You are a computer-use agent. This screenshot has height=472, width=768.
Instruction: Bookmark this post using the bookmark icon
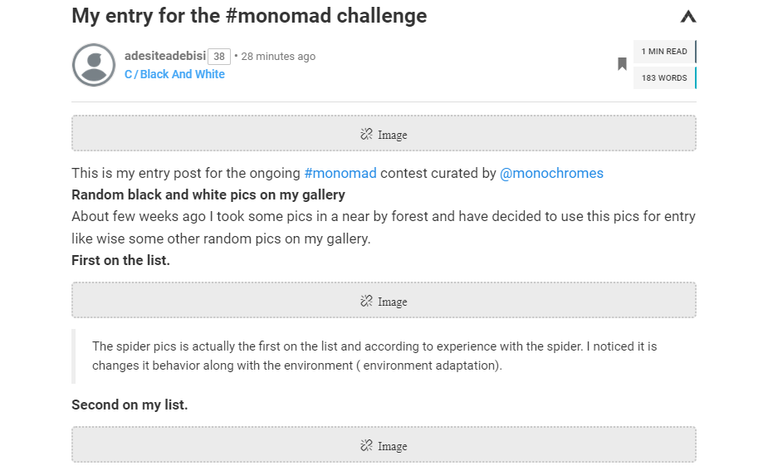tap(622, 64)
